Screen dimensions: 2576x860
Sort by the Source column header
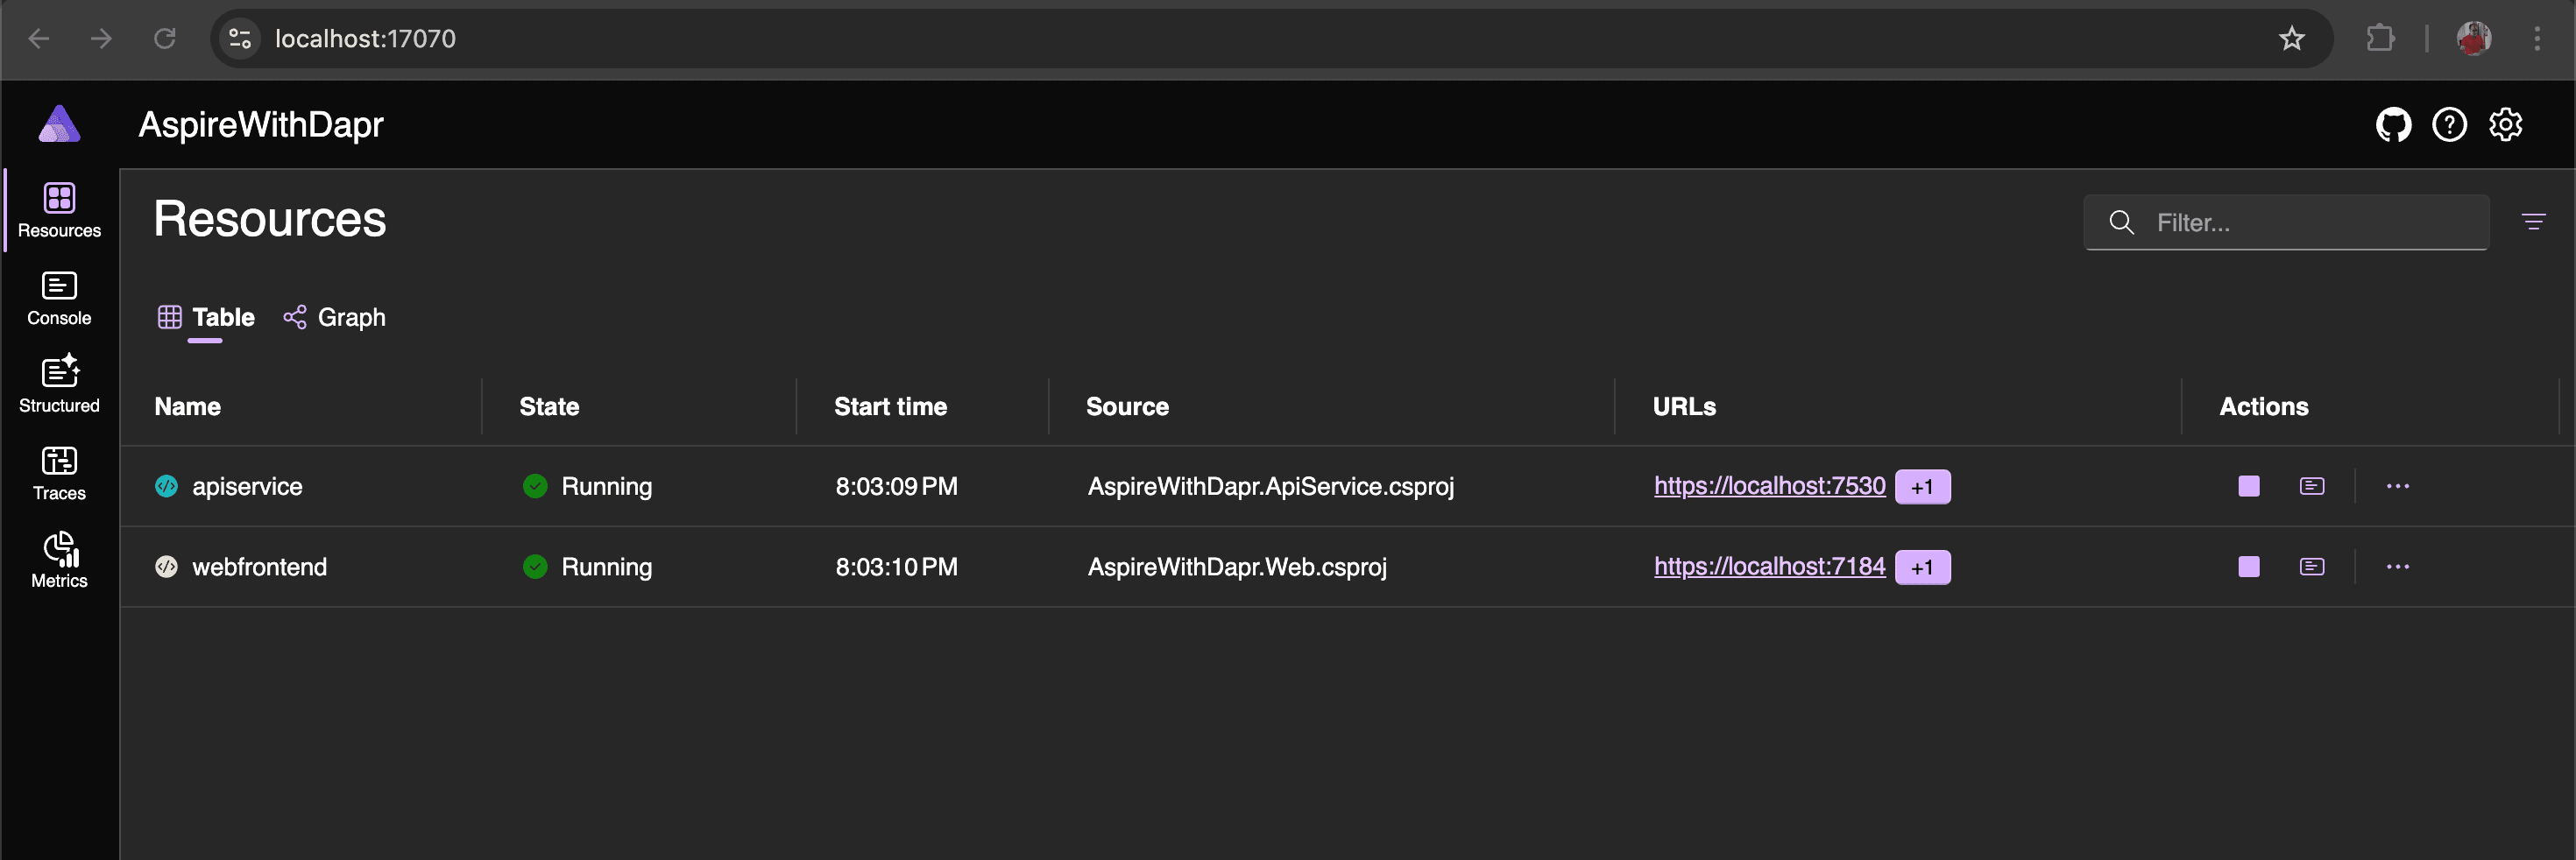1127,407
